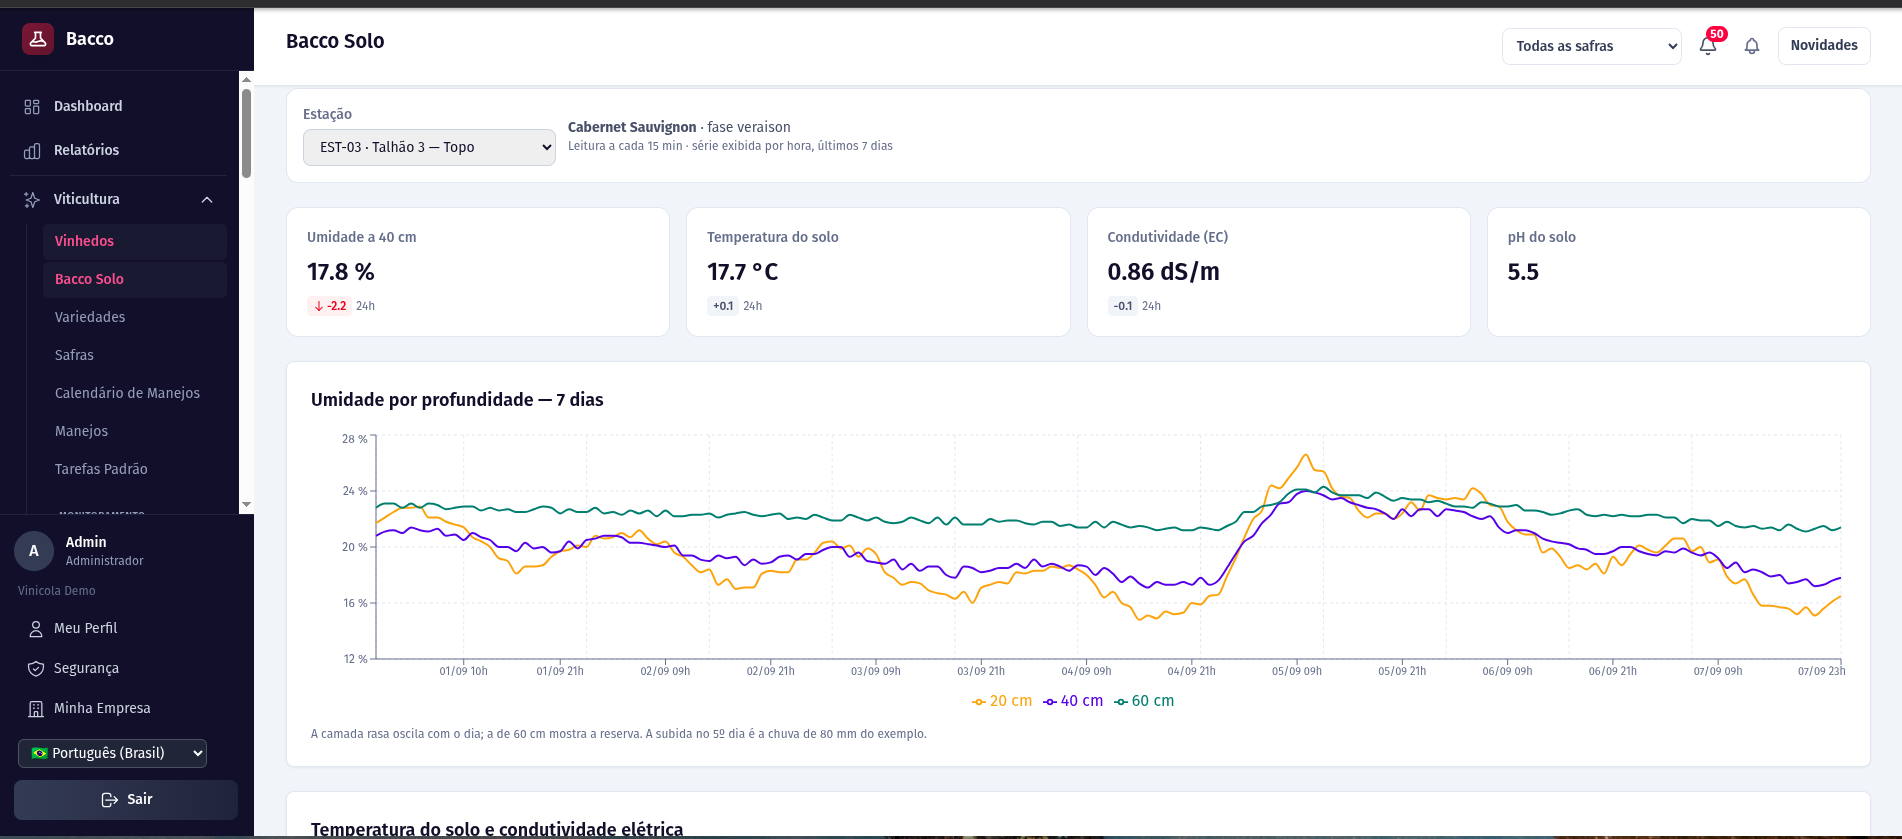
Task: Click the 0.86 dS/m value
Action: pos(1164,272)
